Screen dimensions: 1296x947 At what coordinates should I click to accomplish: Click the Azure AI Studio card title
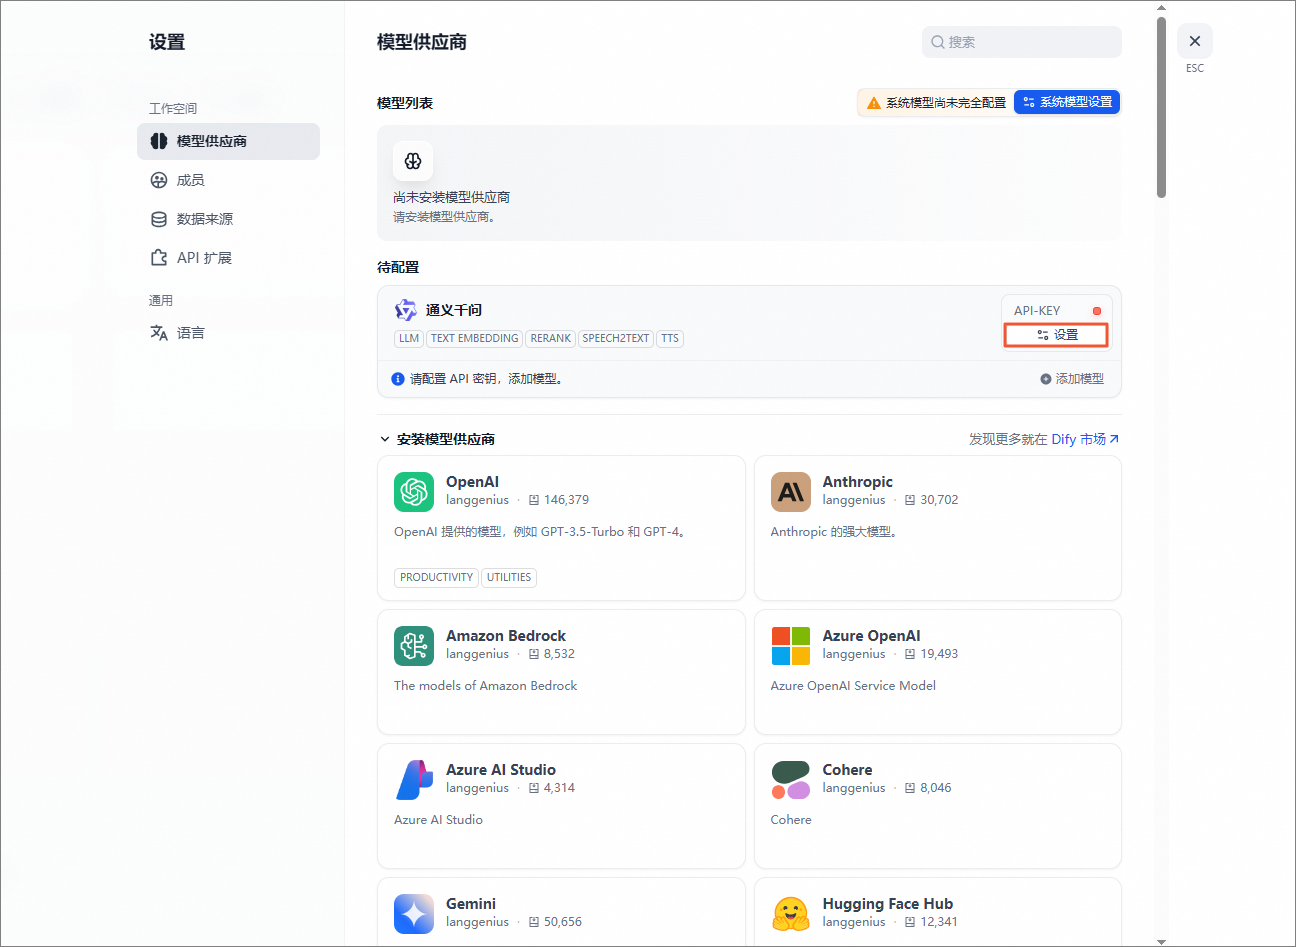[x=501, y=770]
